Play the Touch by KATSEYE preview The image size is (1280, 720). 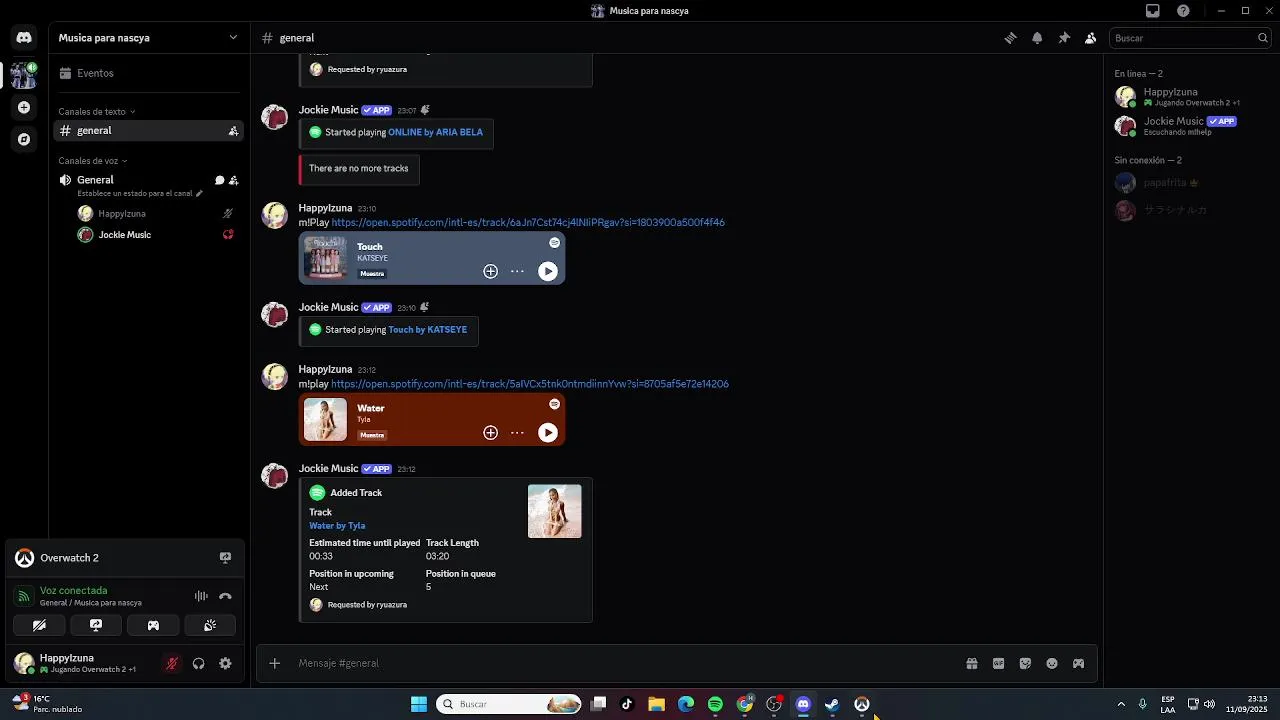pos(548,271)
